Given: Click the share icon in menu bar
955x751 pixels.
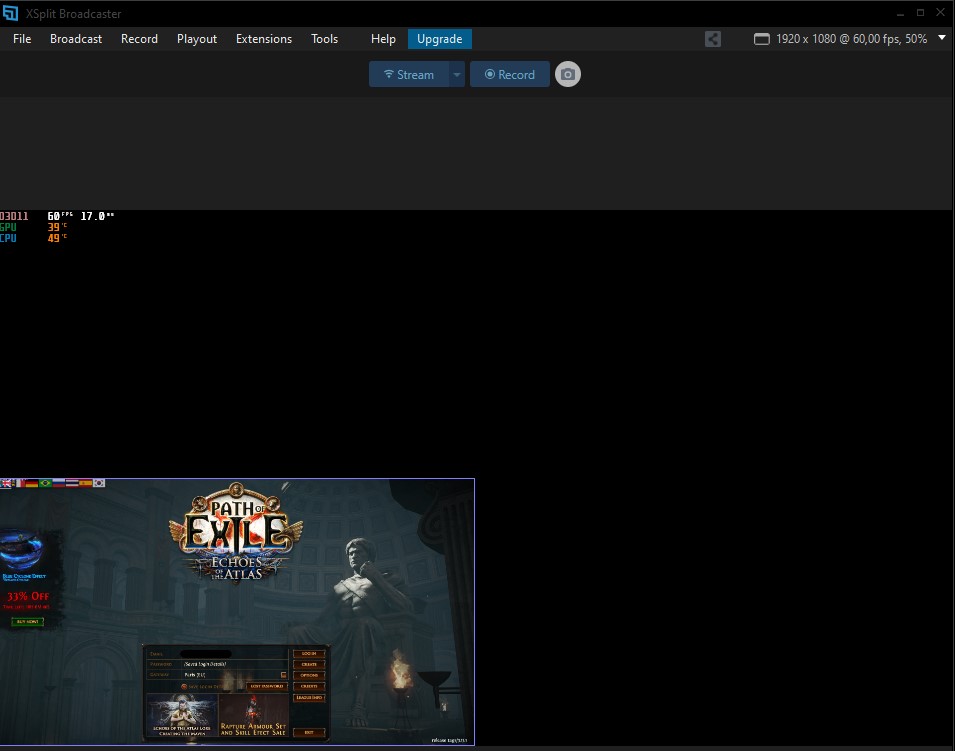Looking at the screenshot, I should (x=712, y=39).
